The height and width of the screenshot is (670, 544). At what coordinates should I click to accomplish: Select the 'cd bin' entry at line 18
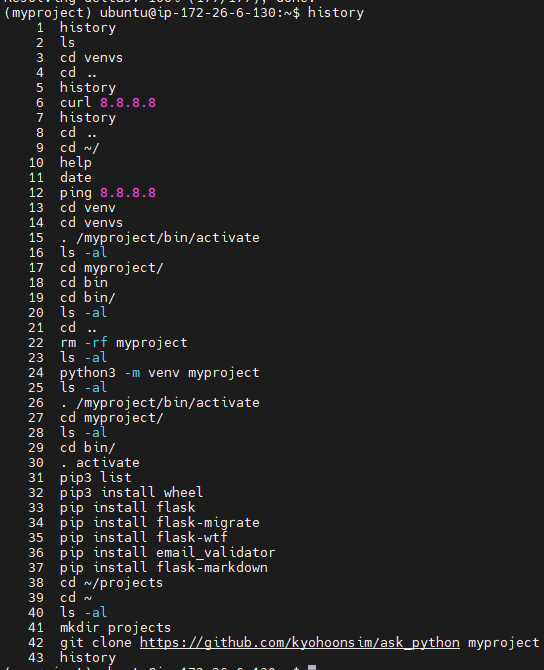84,282
